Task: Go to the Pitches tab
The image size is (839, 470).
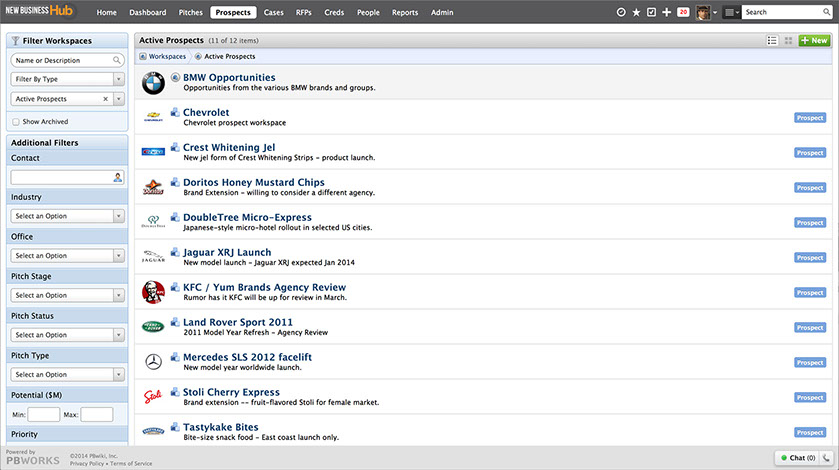Action: [x=190, y=12]
